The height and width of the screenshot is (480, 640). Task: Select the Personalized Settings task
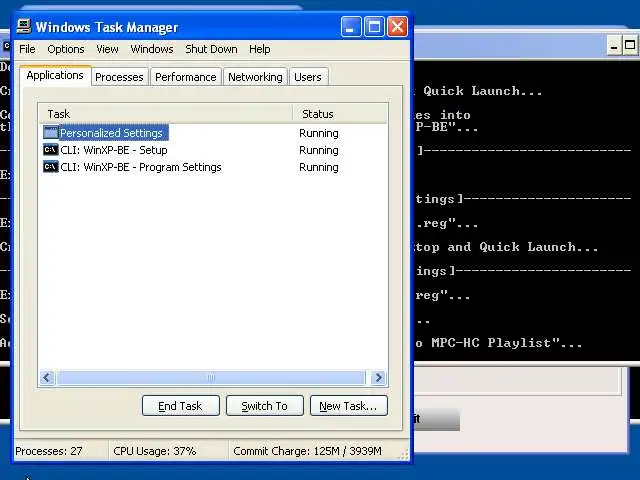[x=111, y=133]
